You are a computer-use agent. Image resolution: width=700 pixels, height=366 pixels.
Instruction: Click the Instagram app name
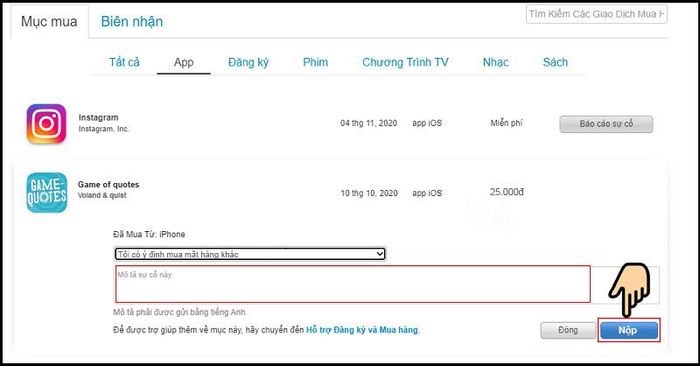(x=98, y=117)
